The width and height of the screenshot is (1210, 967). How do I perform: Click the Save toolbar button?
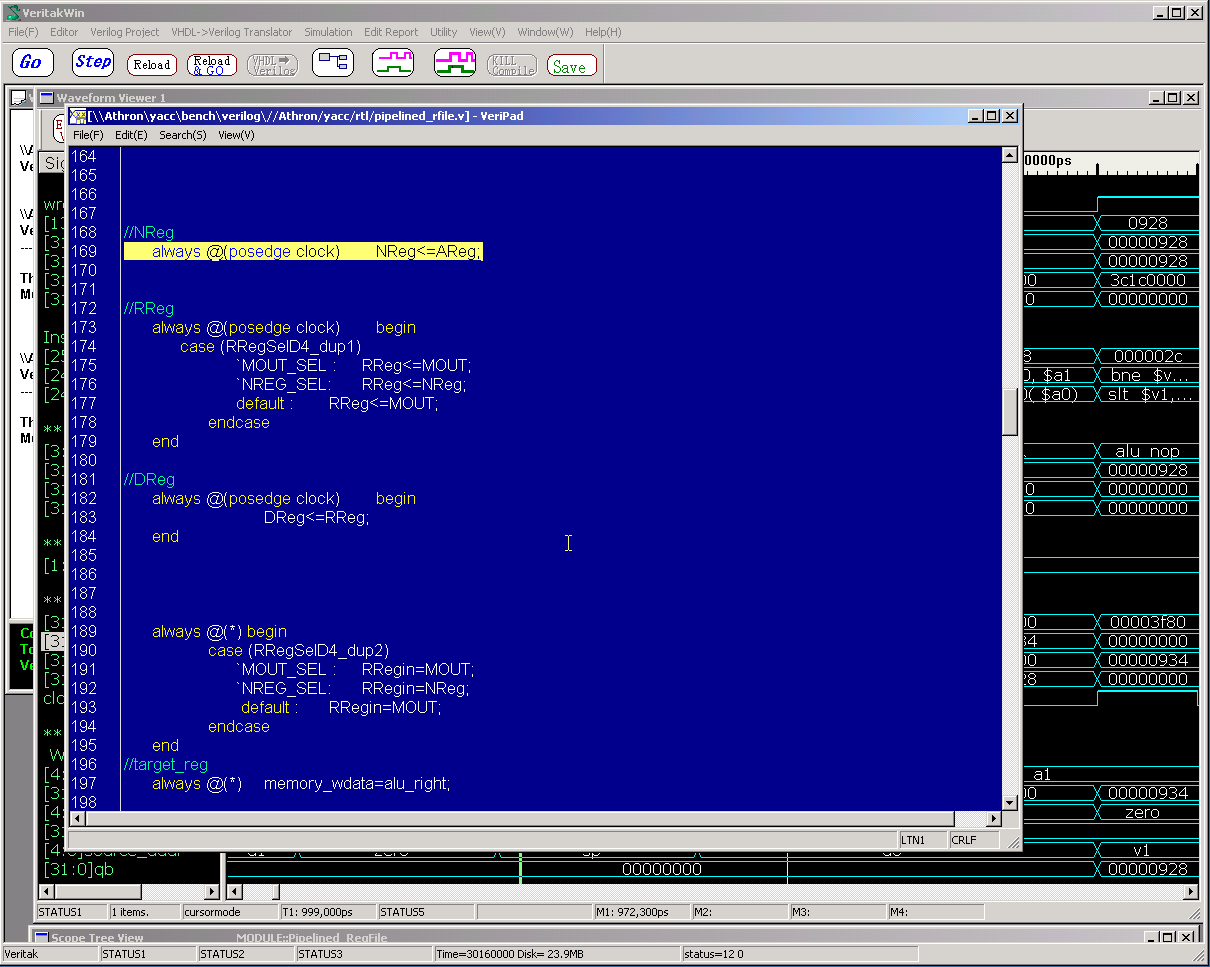pyautogui.click(x=572, y=64)
